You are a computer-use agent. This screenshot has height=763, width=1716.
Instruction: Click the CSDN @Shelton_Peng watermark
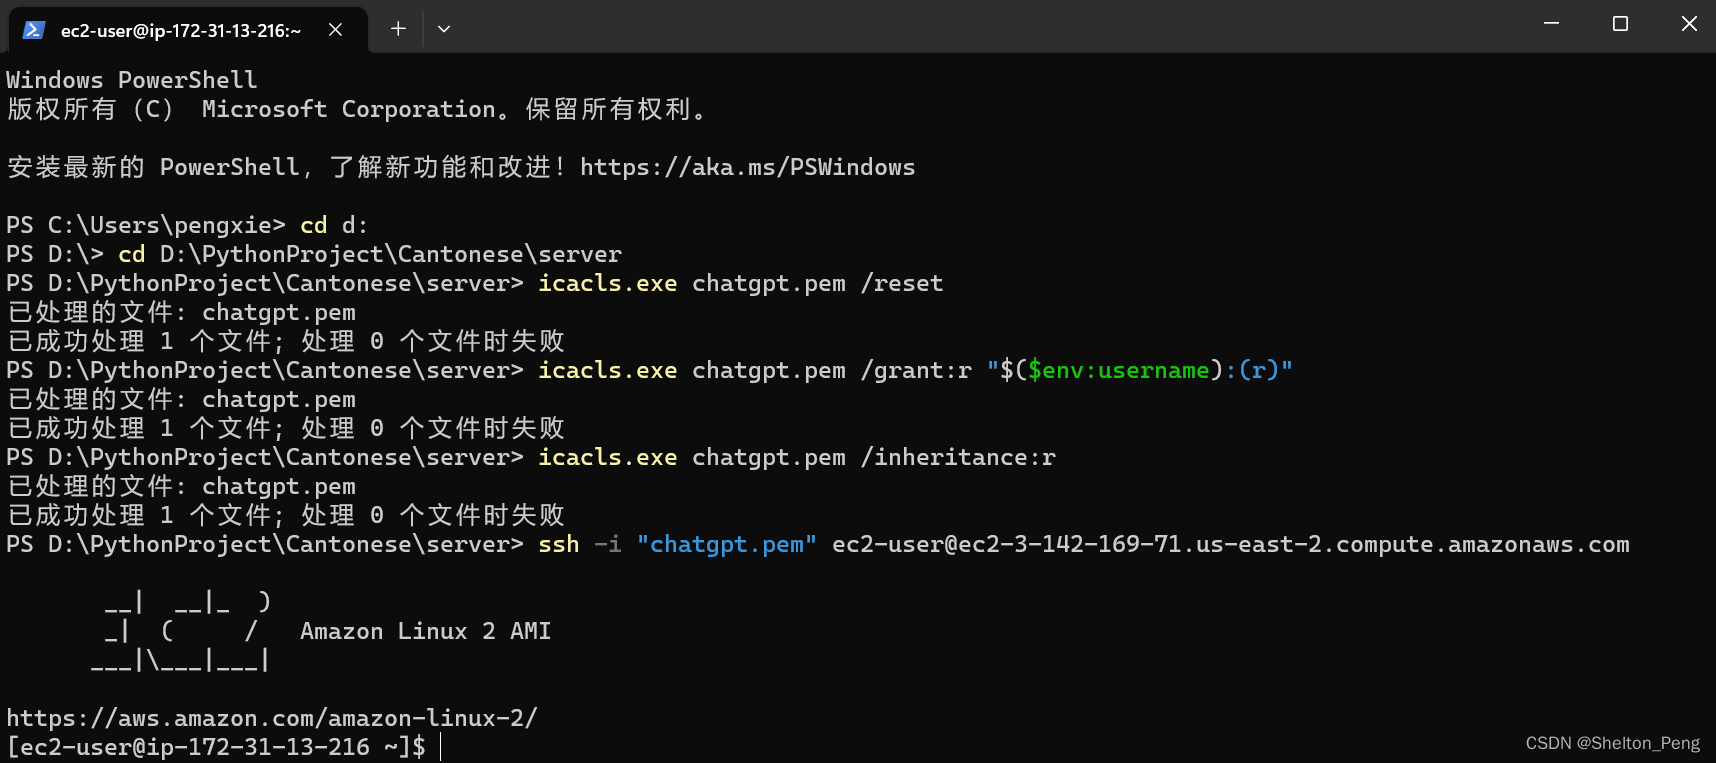point(1612,743)
